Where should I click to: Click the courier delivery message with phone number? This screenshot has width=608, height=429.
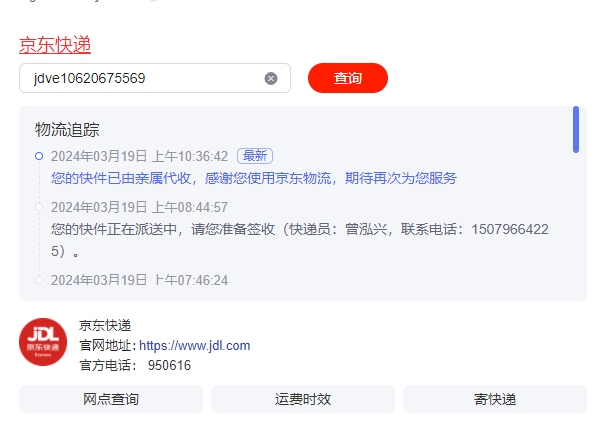(x=299, y=240)
